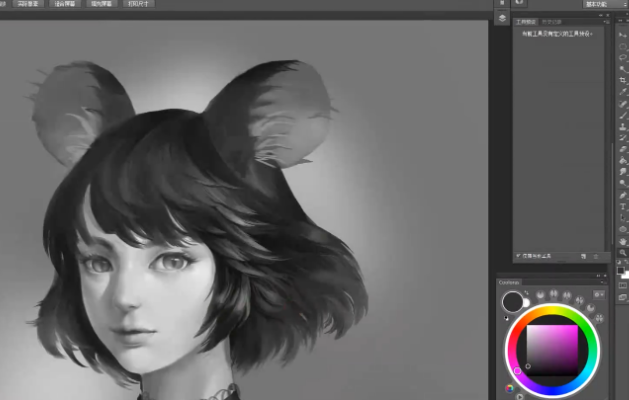The width and height of the screenshot is (629, 400).
Task: Change screen mode from toolbar bottom
Action: point(623,297)
